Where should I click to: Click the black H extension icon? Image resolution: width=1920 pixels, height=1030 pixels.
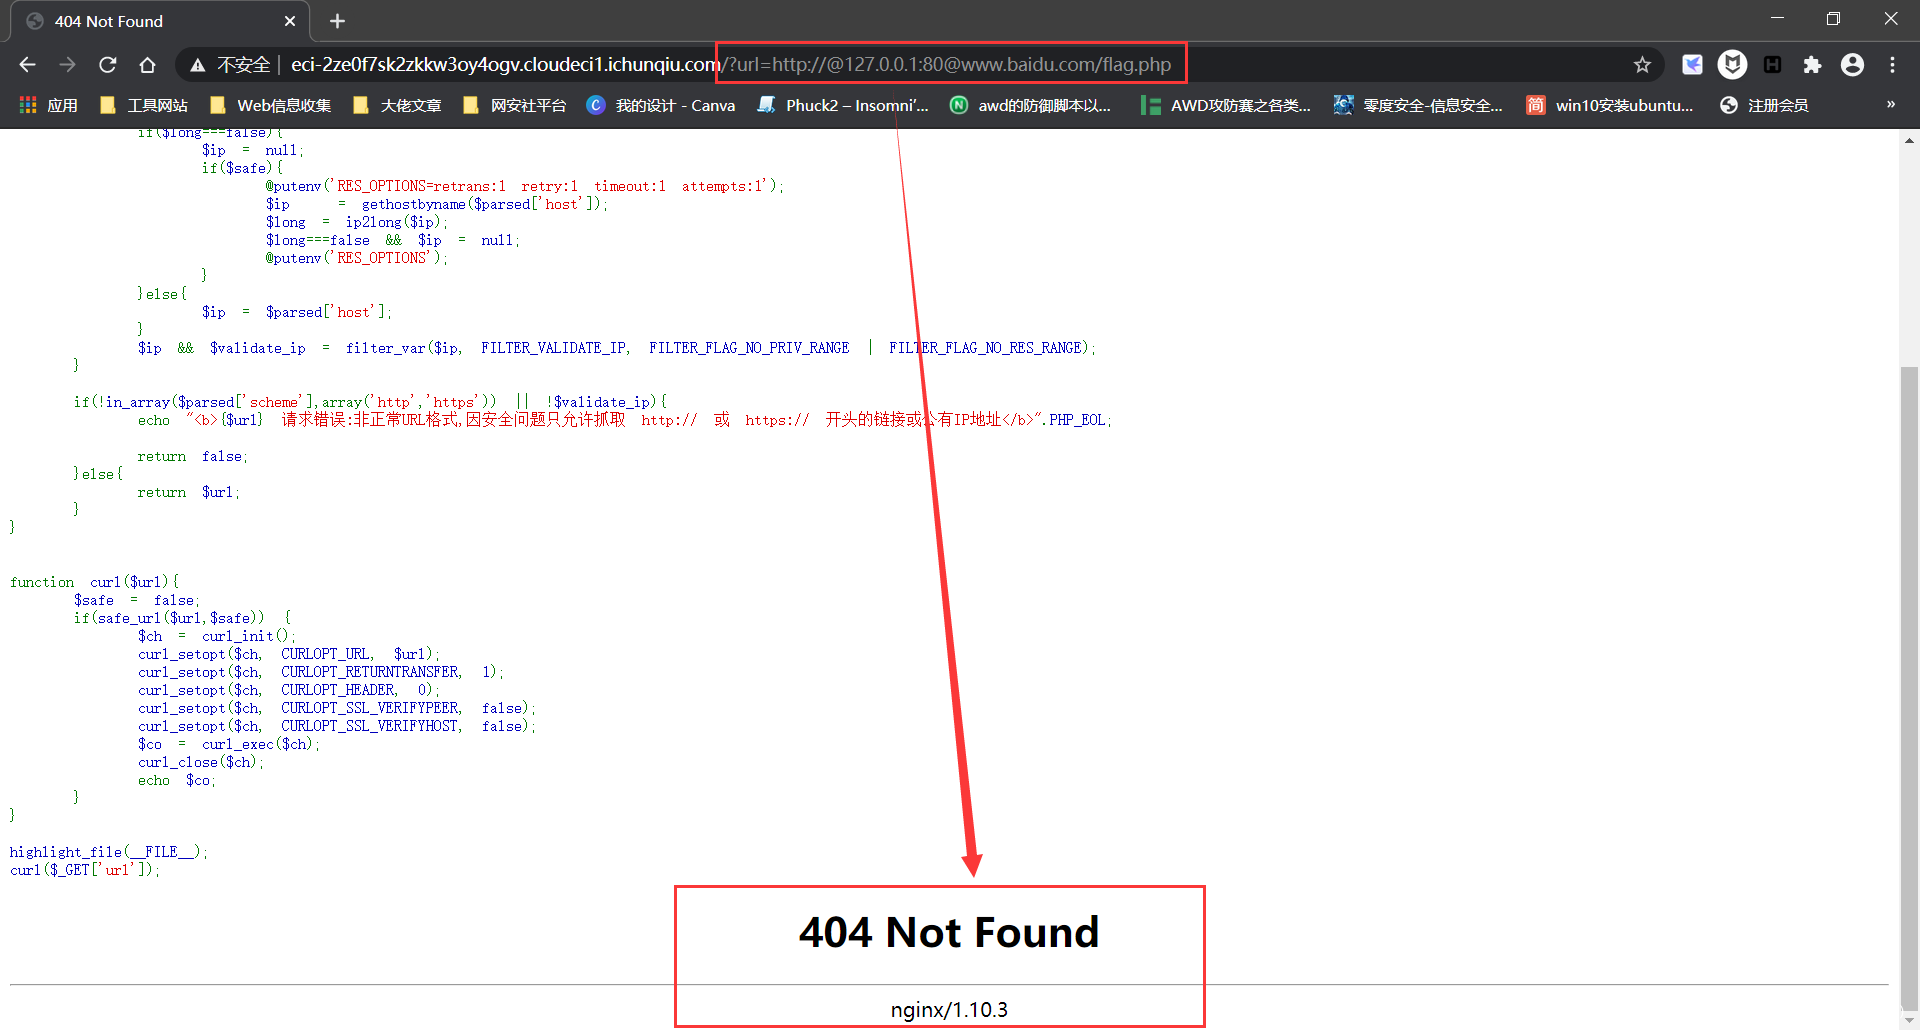pyautogui.click(x=1772, y=65)
